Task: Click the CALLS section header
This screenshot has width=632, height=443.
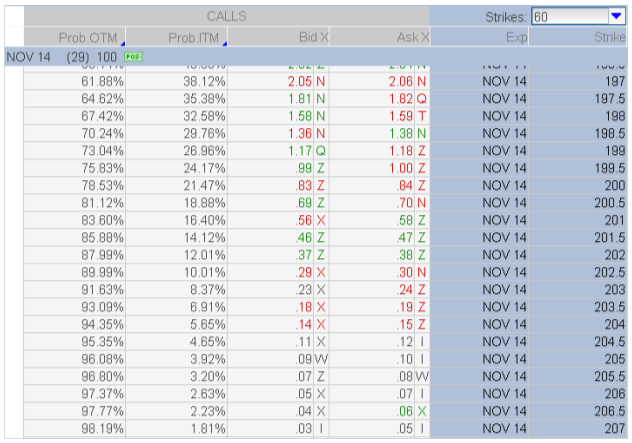Action: point(226,16)
